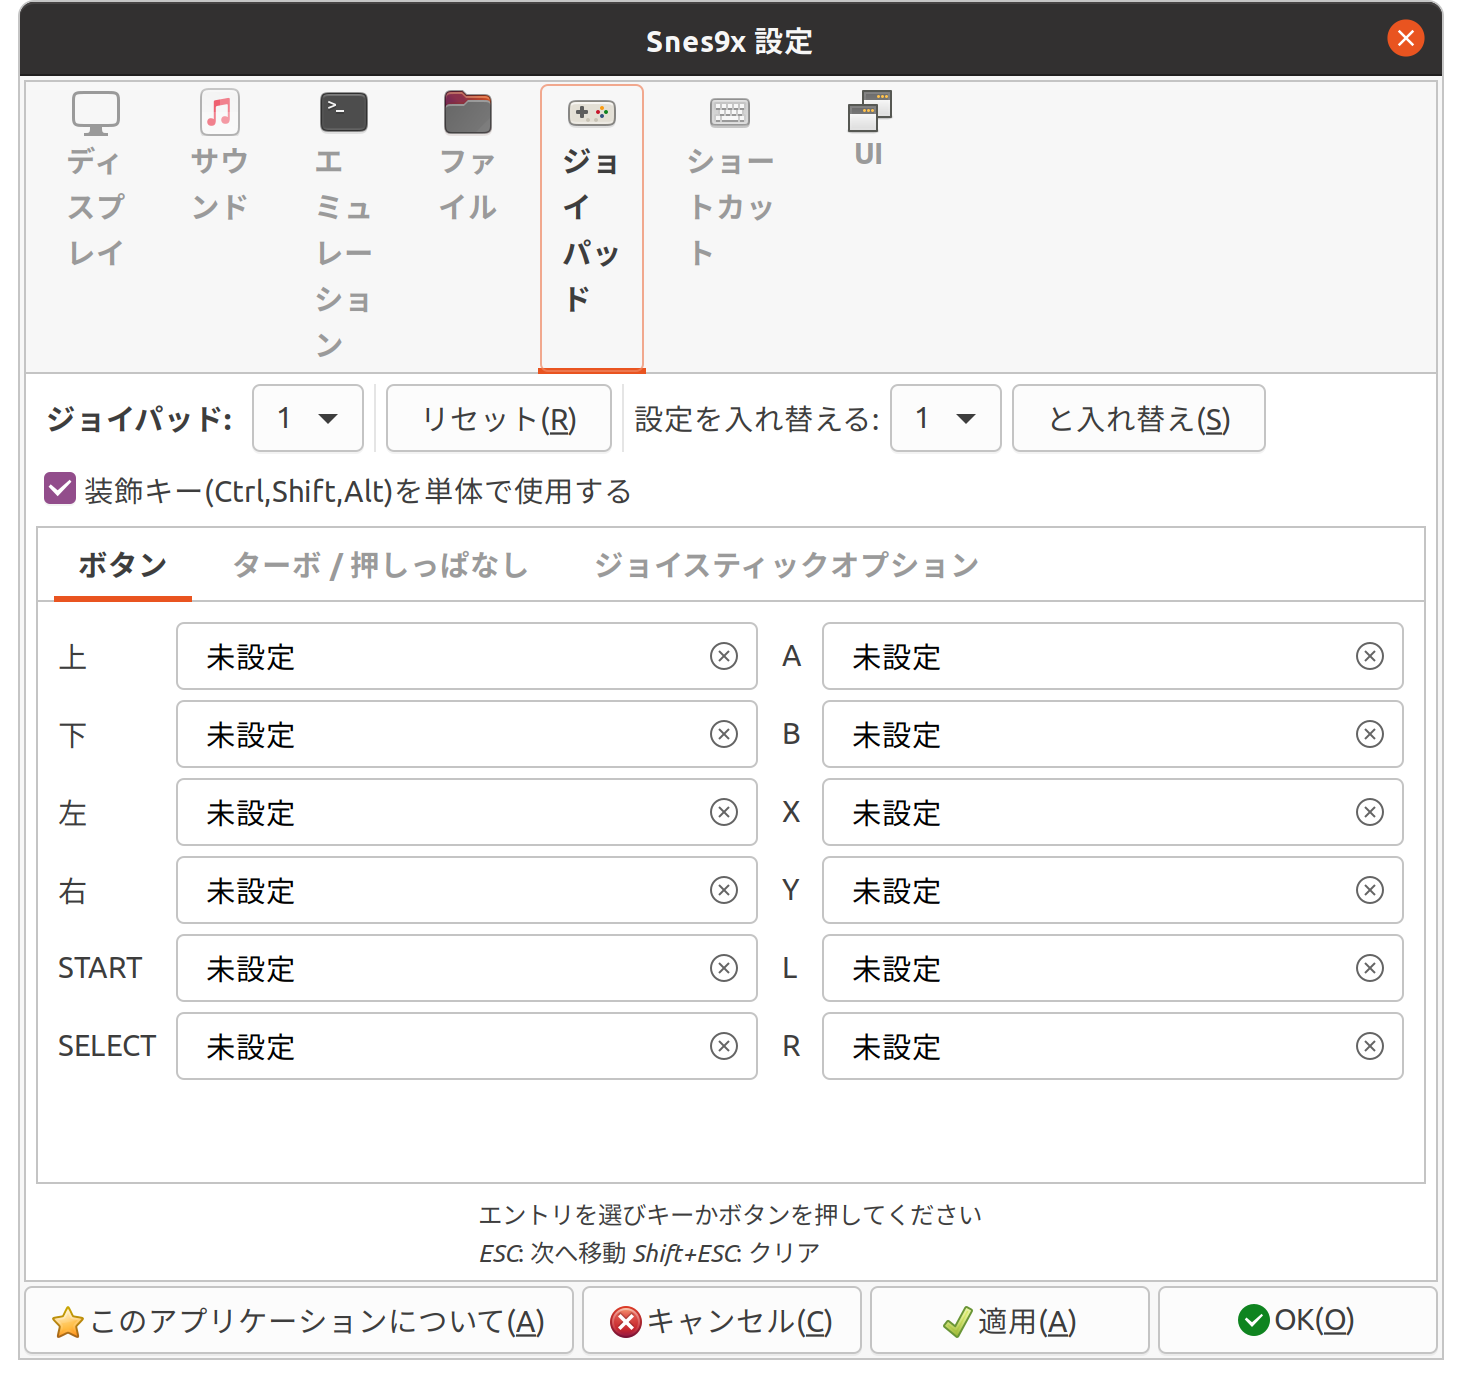
Task: Click the と入れ替え(S) button
Action: (x=1139, y=418)
